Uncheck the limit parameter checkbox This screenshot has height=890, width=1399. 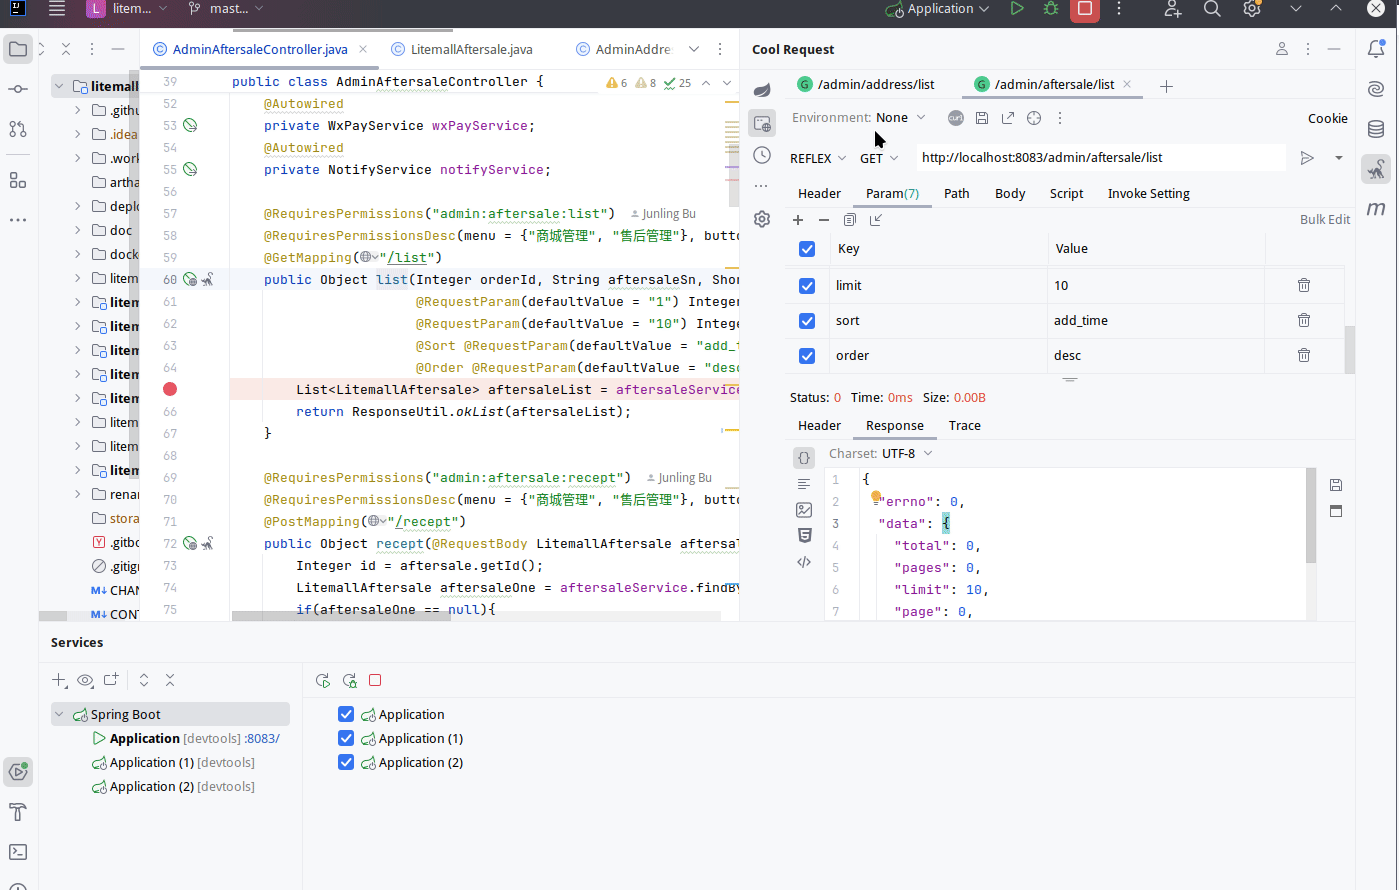coord(807,285)
